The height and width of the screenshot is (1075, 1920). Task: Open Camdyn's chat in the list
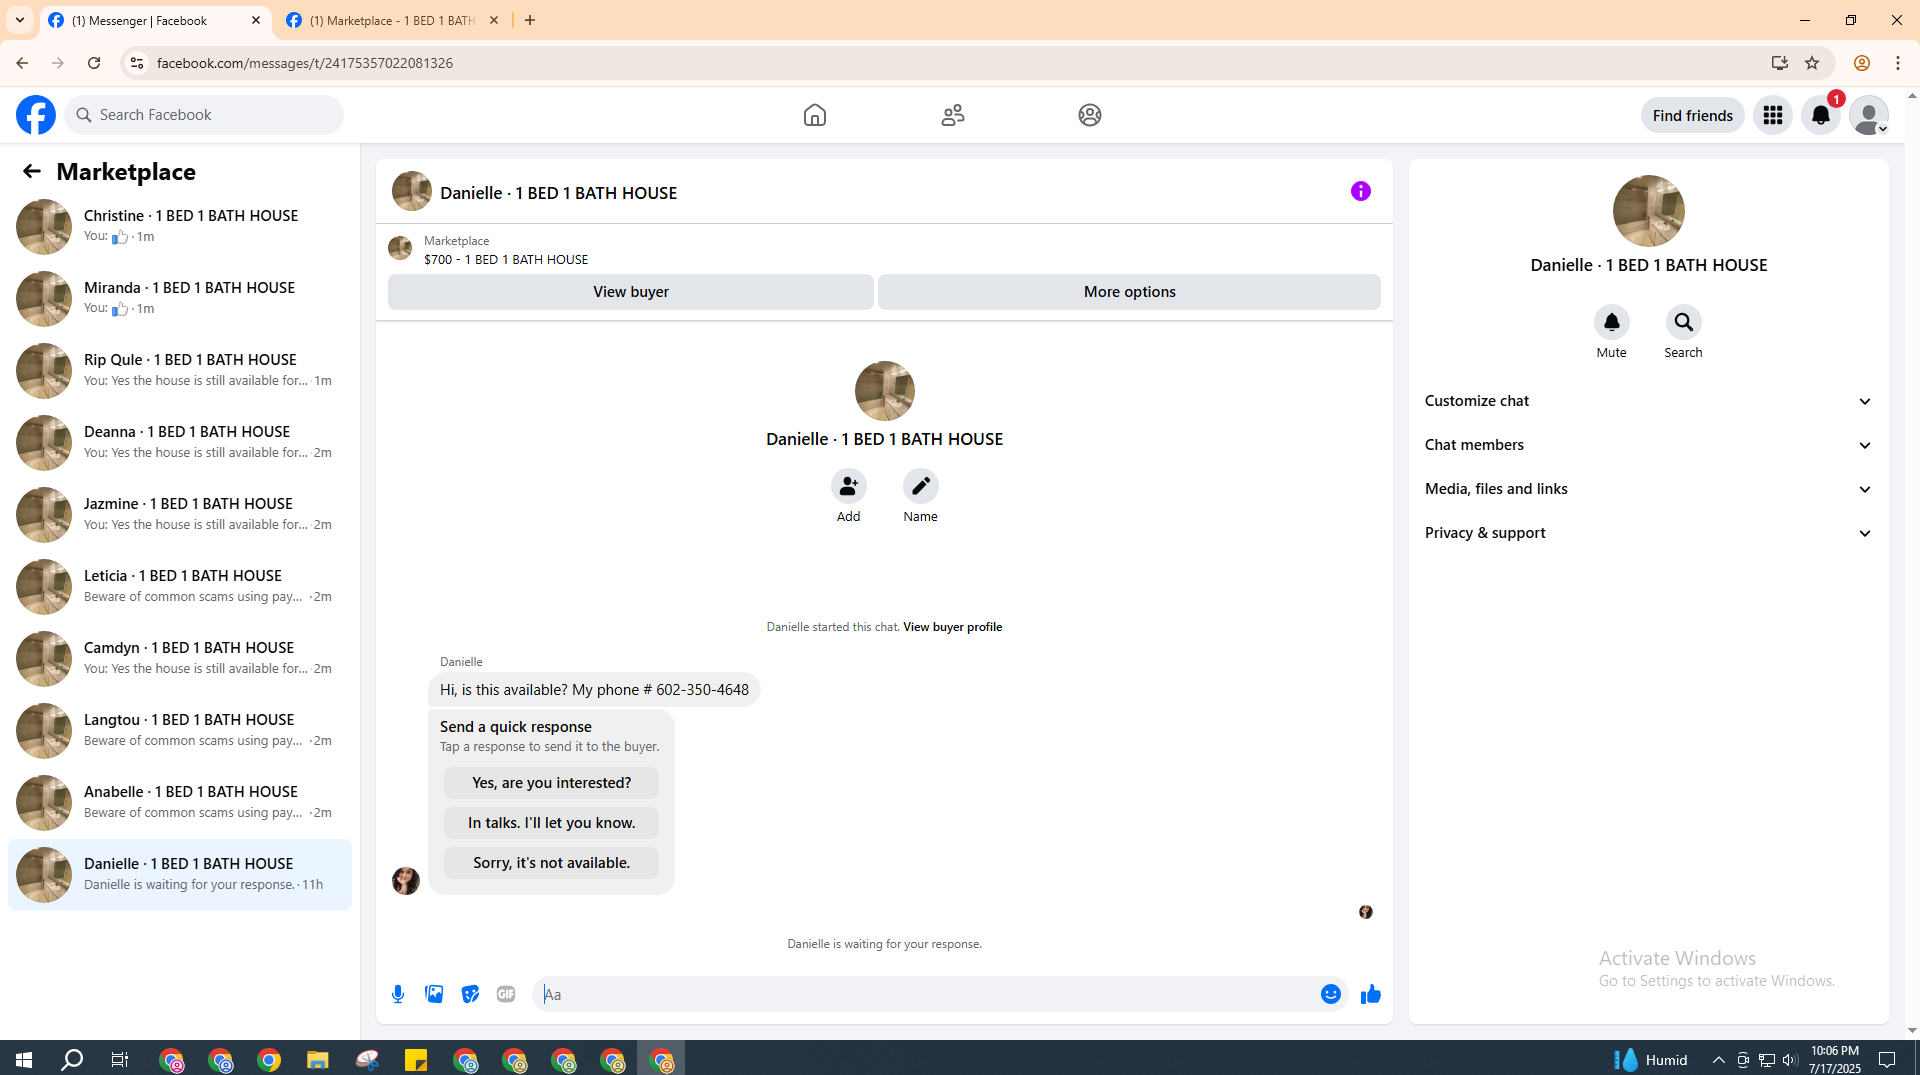tap(180, 659)
